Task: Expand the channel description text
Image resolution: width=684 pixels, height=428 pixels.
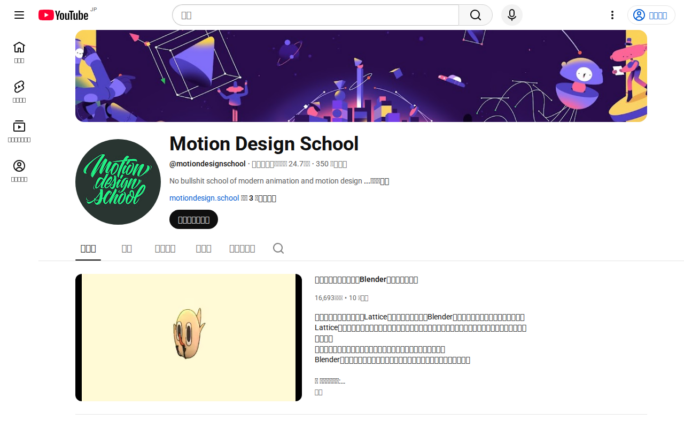Action: click(380, 181)
